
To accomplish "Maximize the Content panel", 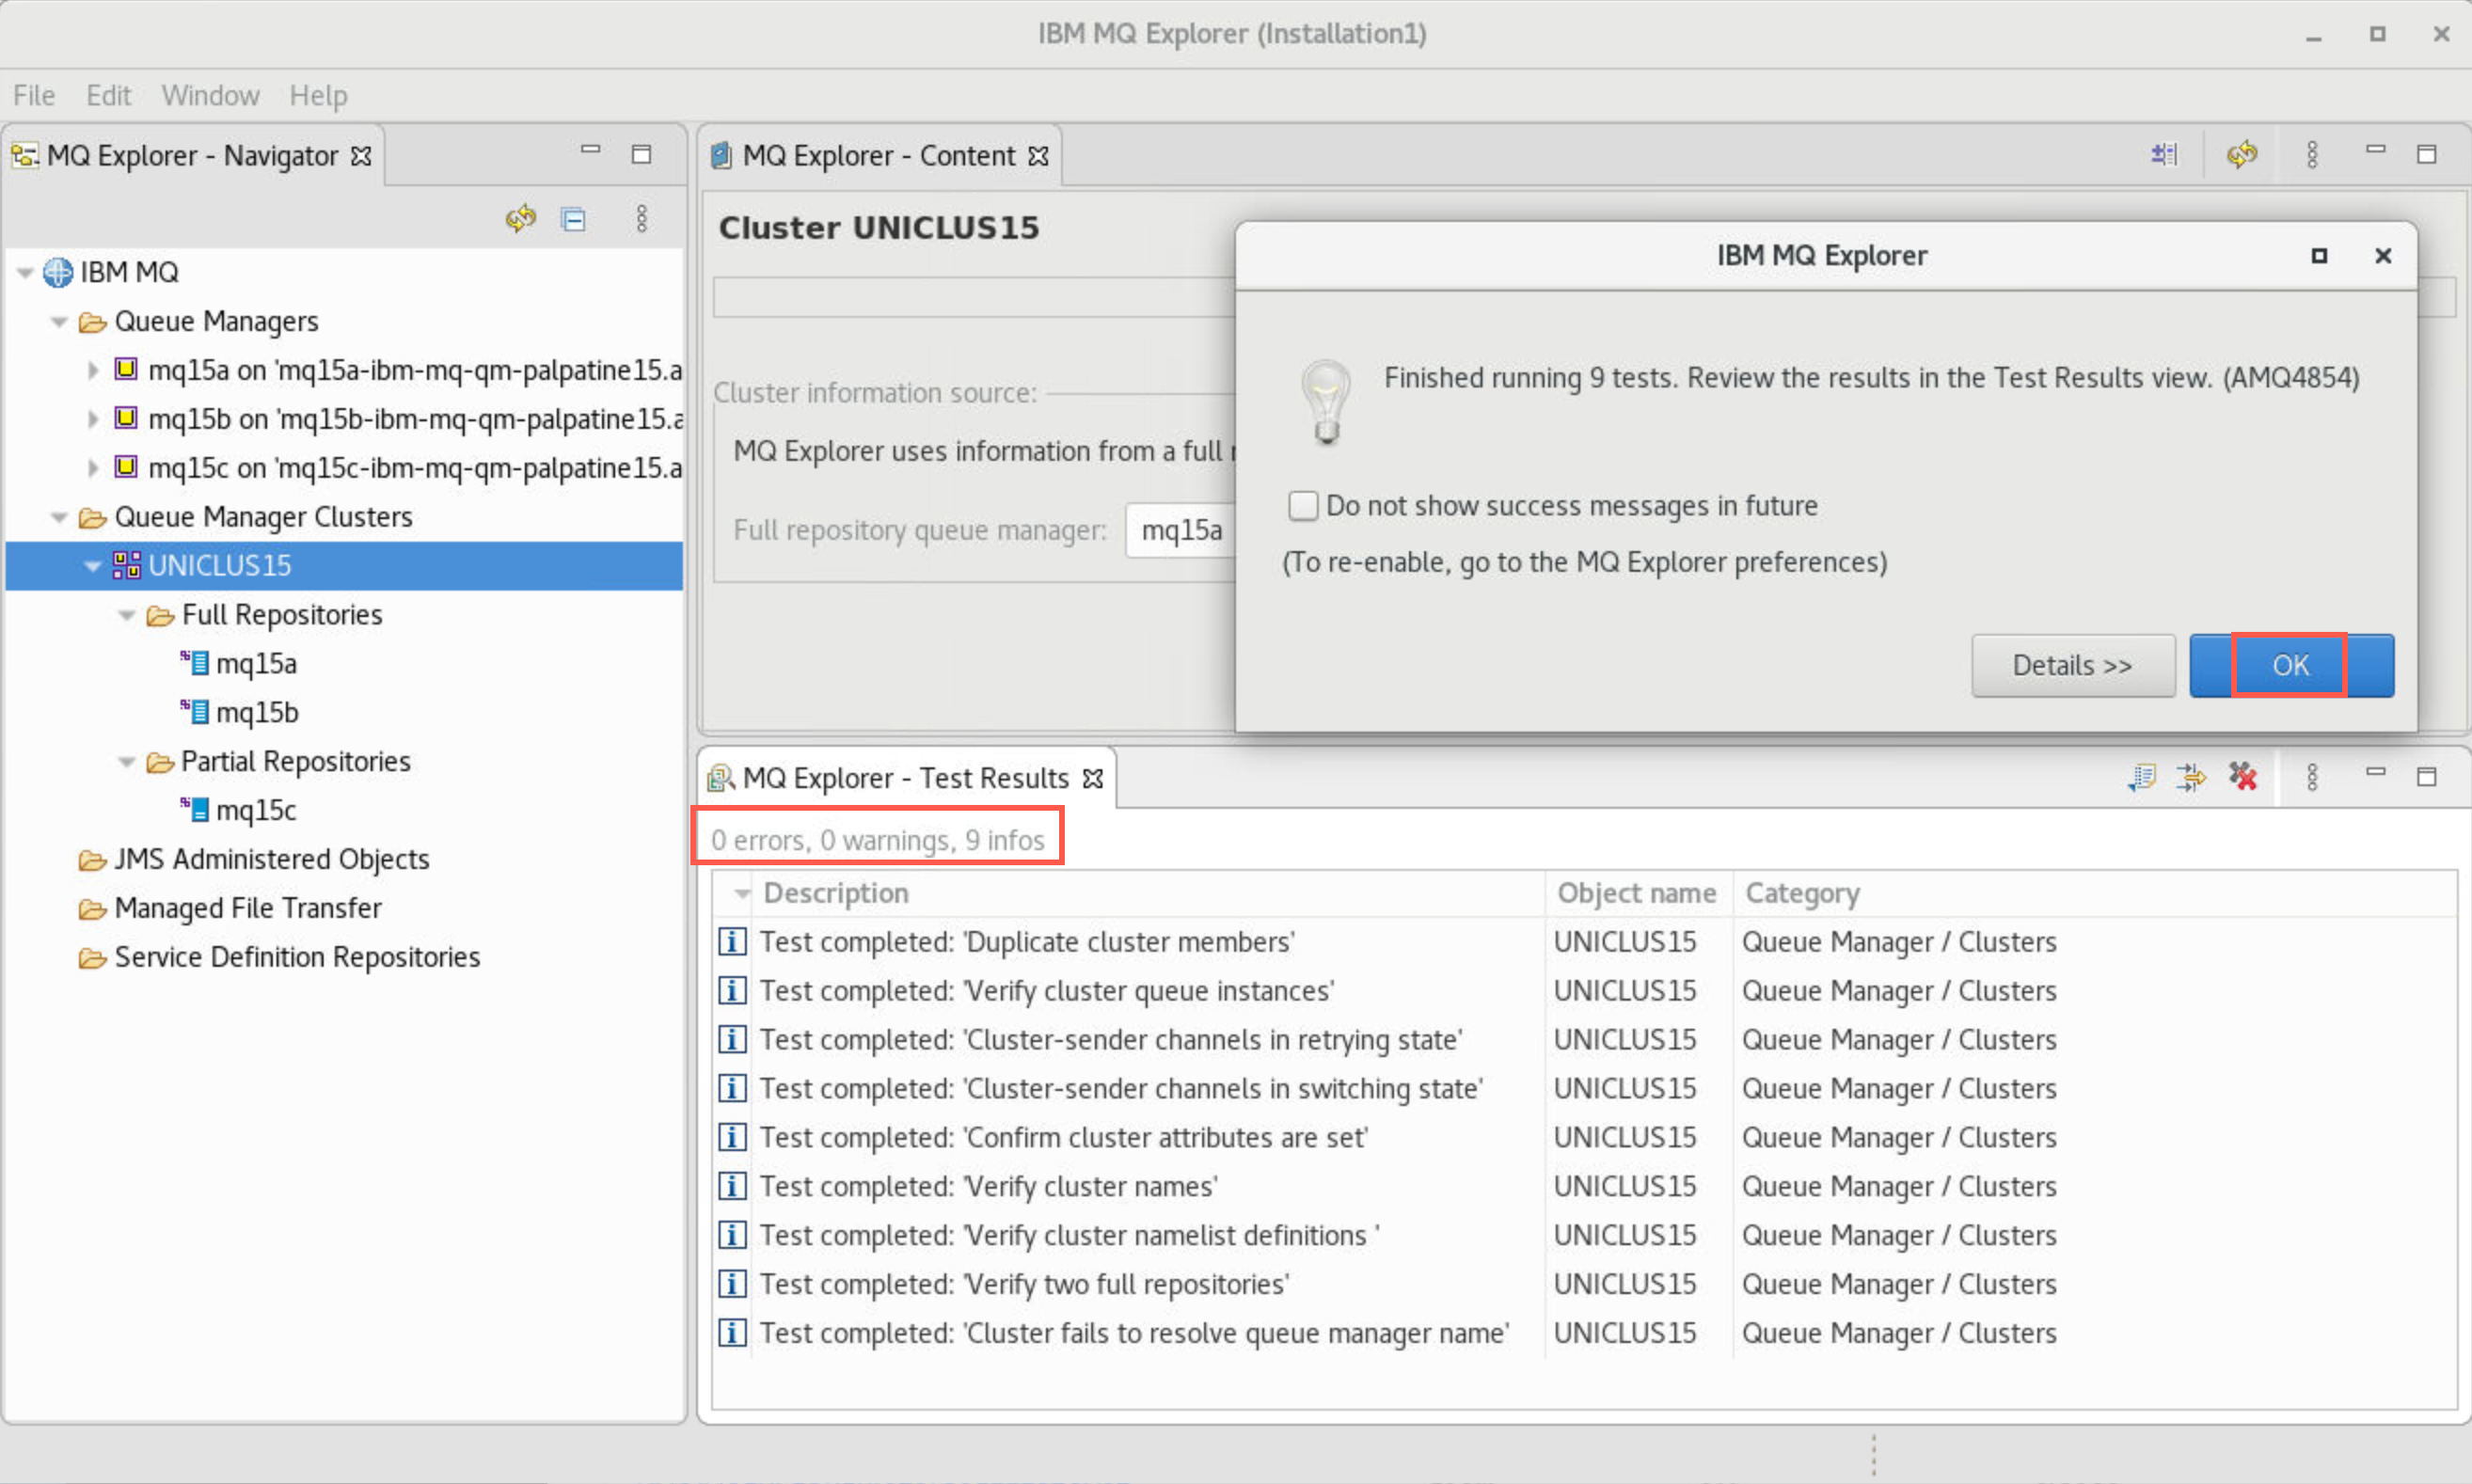I will (x=2427, y=154).
